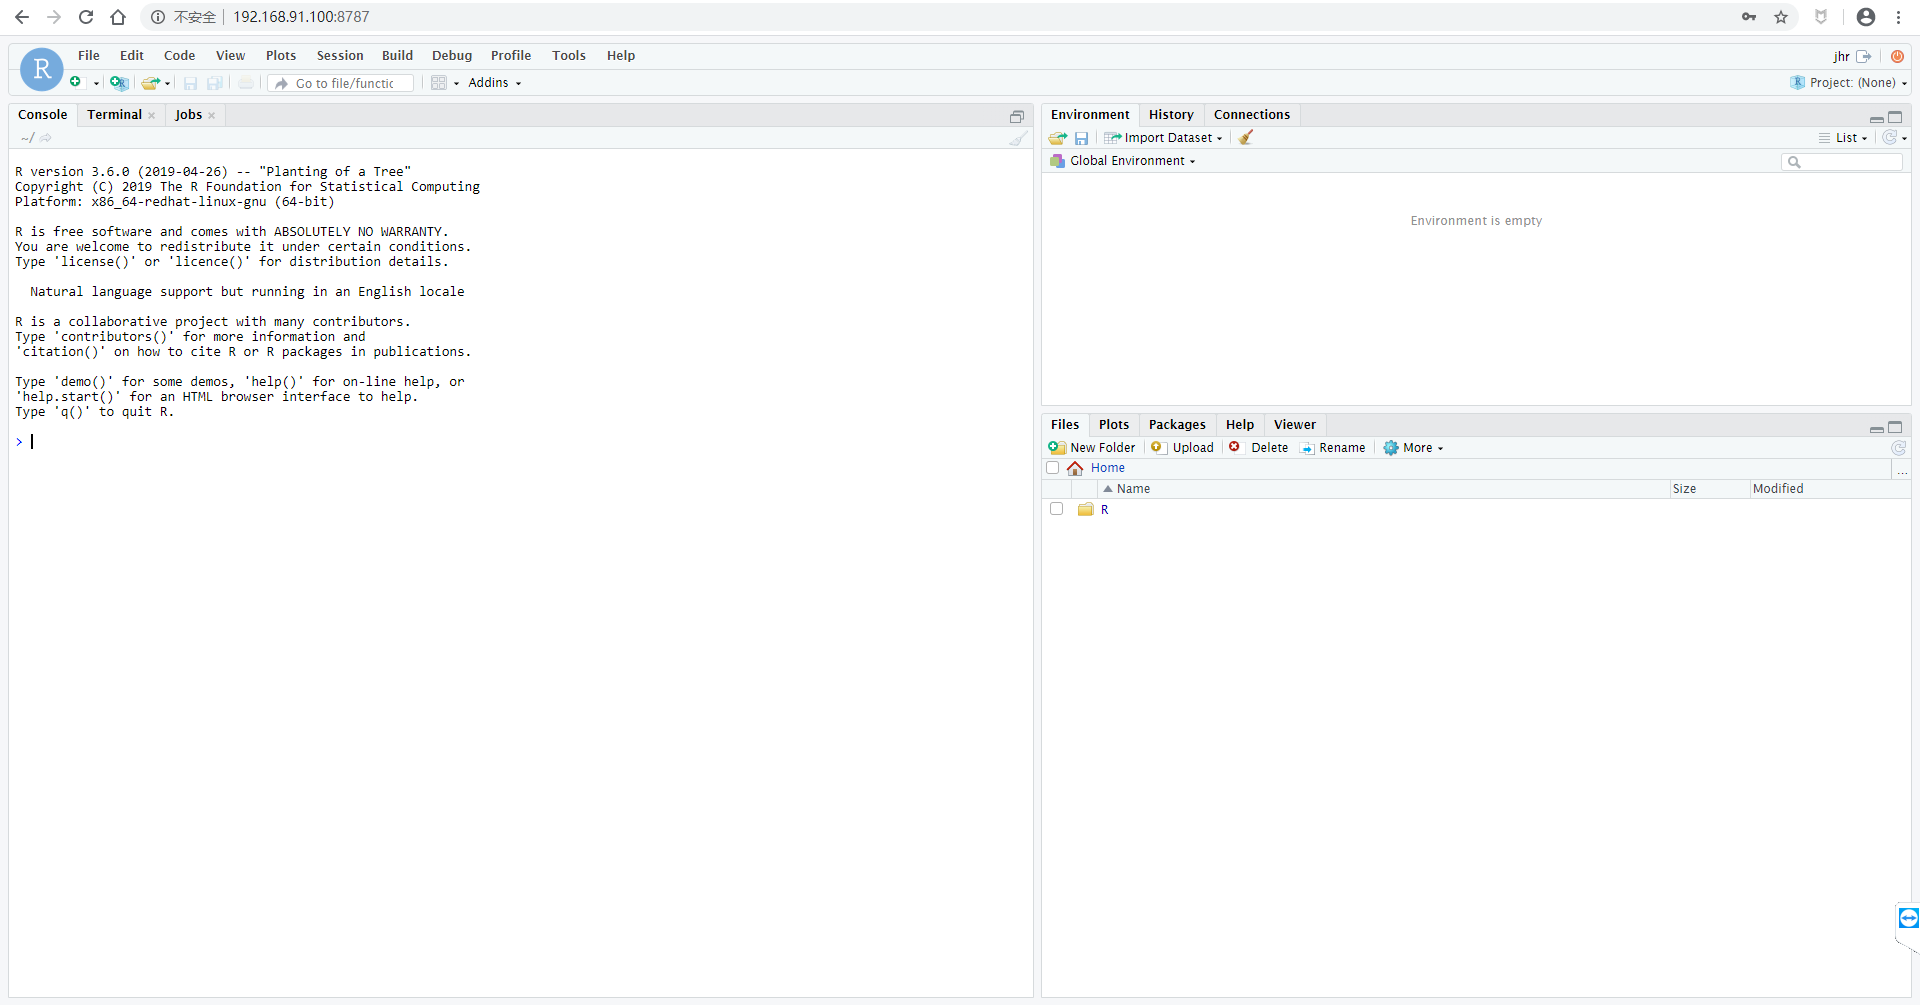Clear workspace objects with the broom icon

coord(1246,137)
